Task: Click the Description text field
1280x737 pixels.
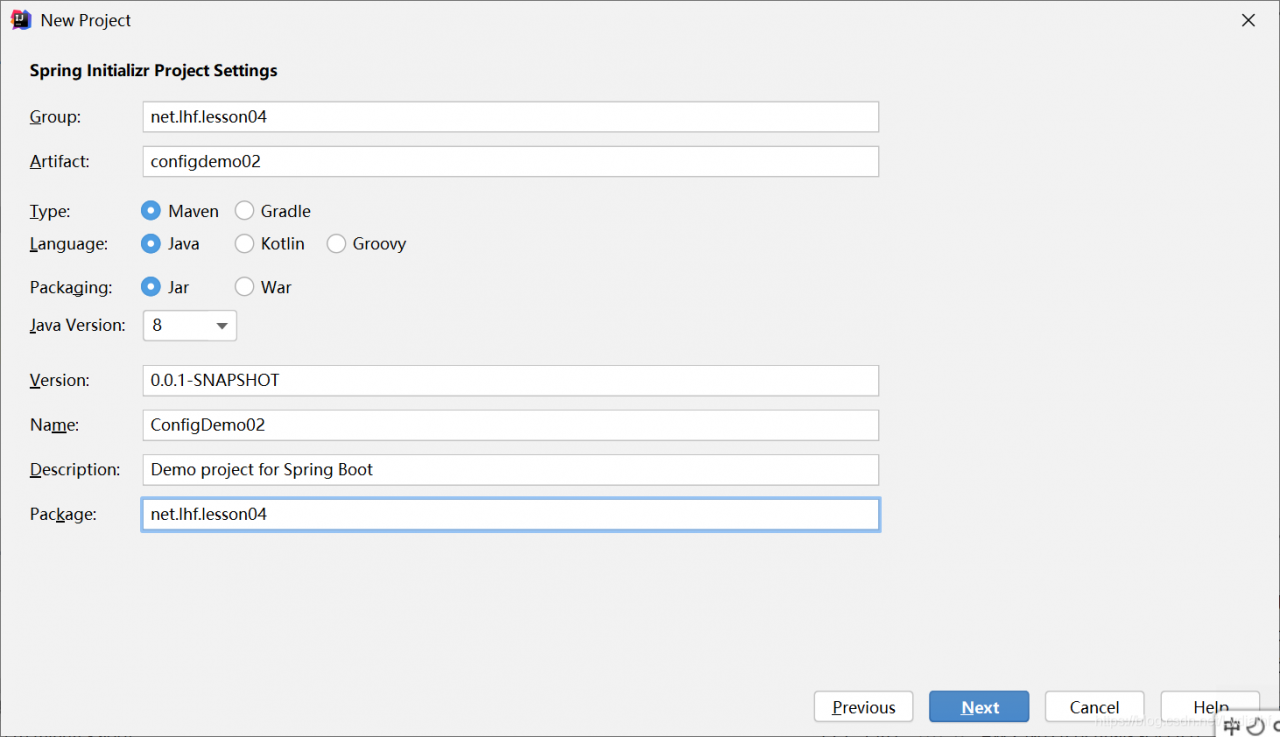Action: point(510,469)
